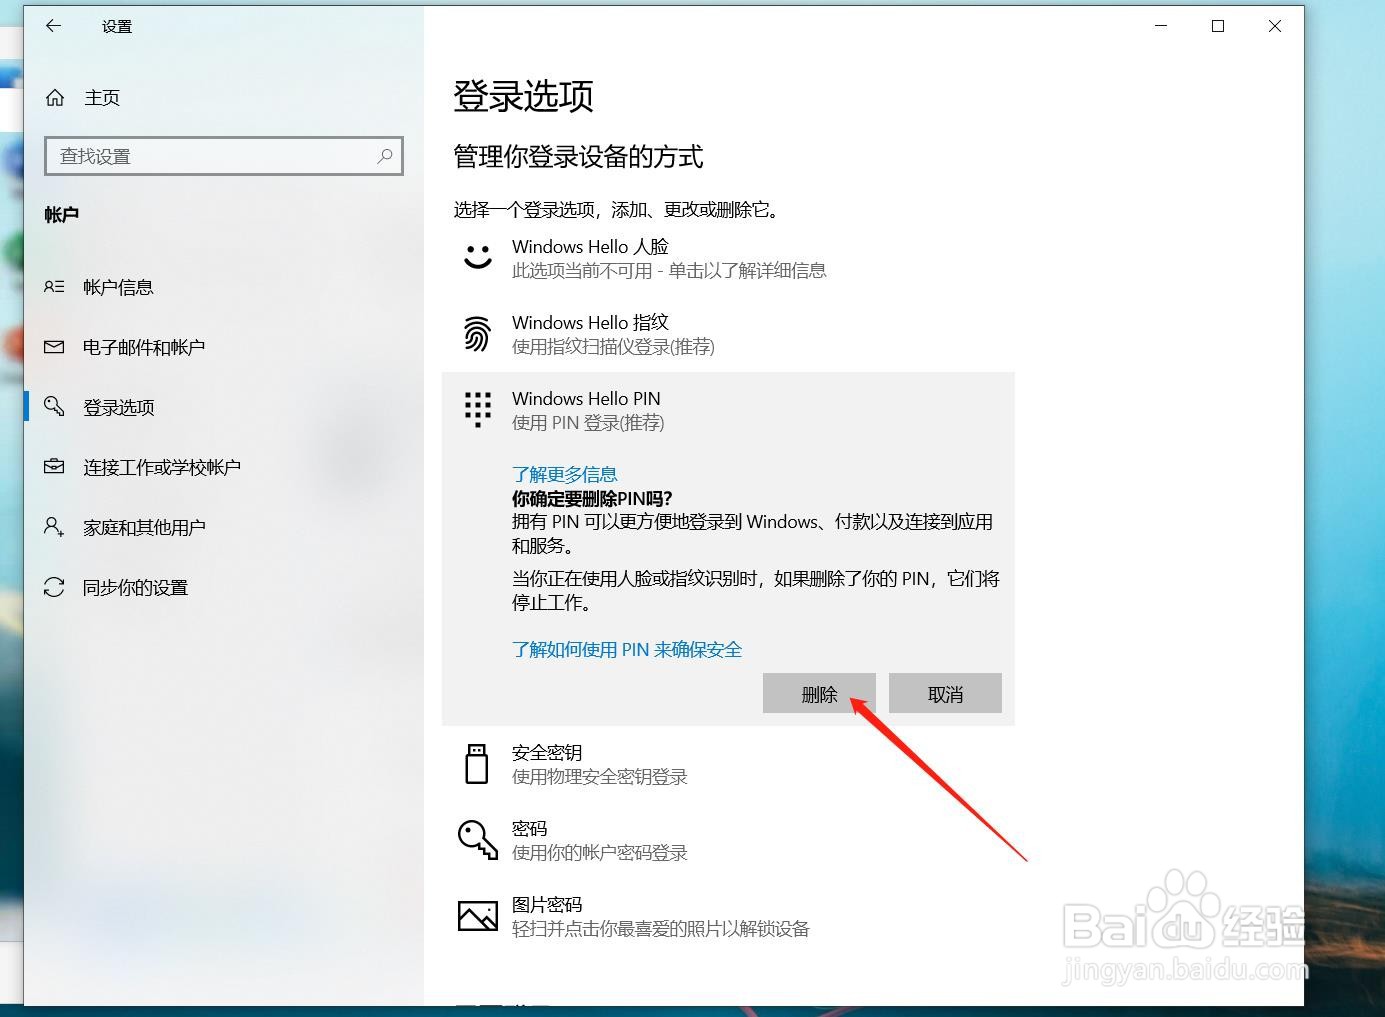Viewport: 1385px width, 1017px height.
Task: Click the picture password image icon
Action: pyautogui.click(x=477, y=915)
